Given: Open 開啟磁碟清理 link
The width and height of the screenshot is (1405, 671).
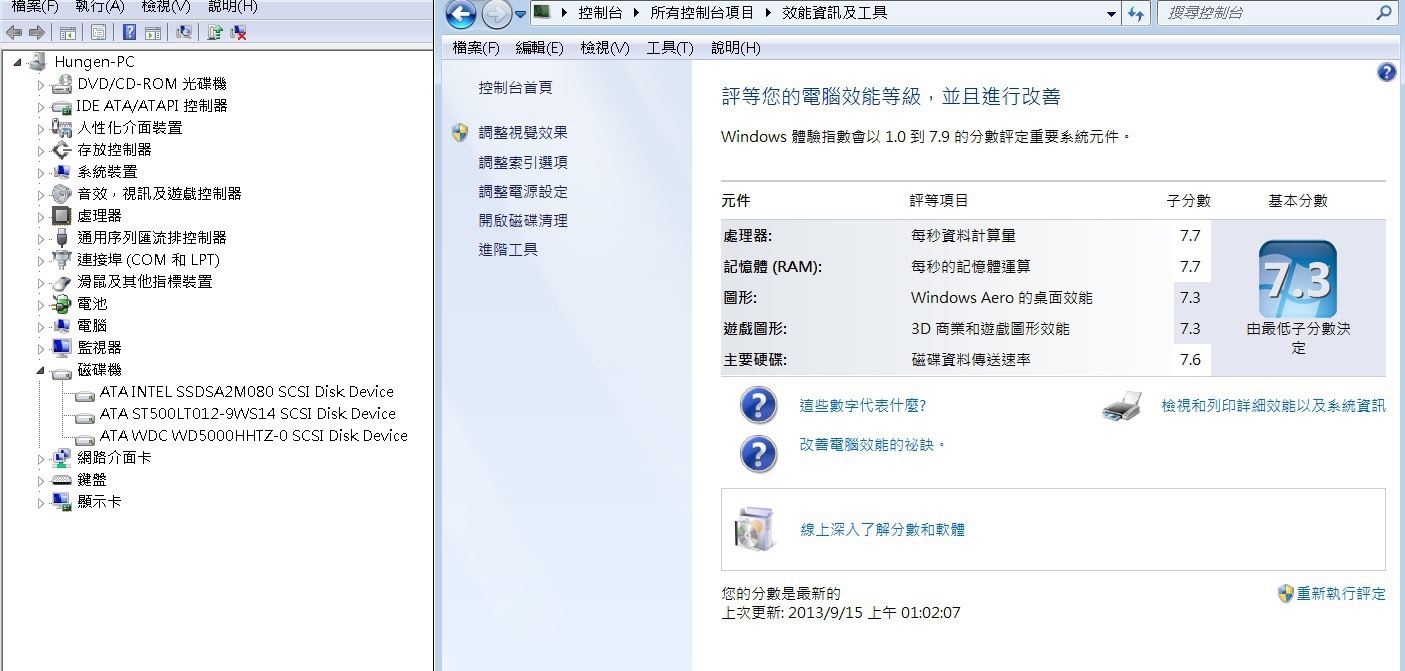Looking at the screenshot, I should [x=523, y=220].
